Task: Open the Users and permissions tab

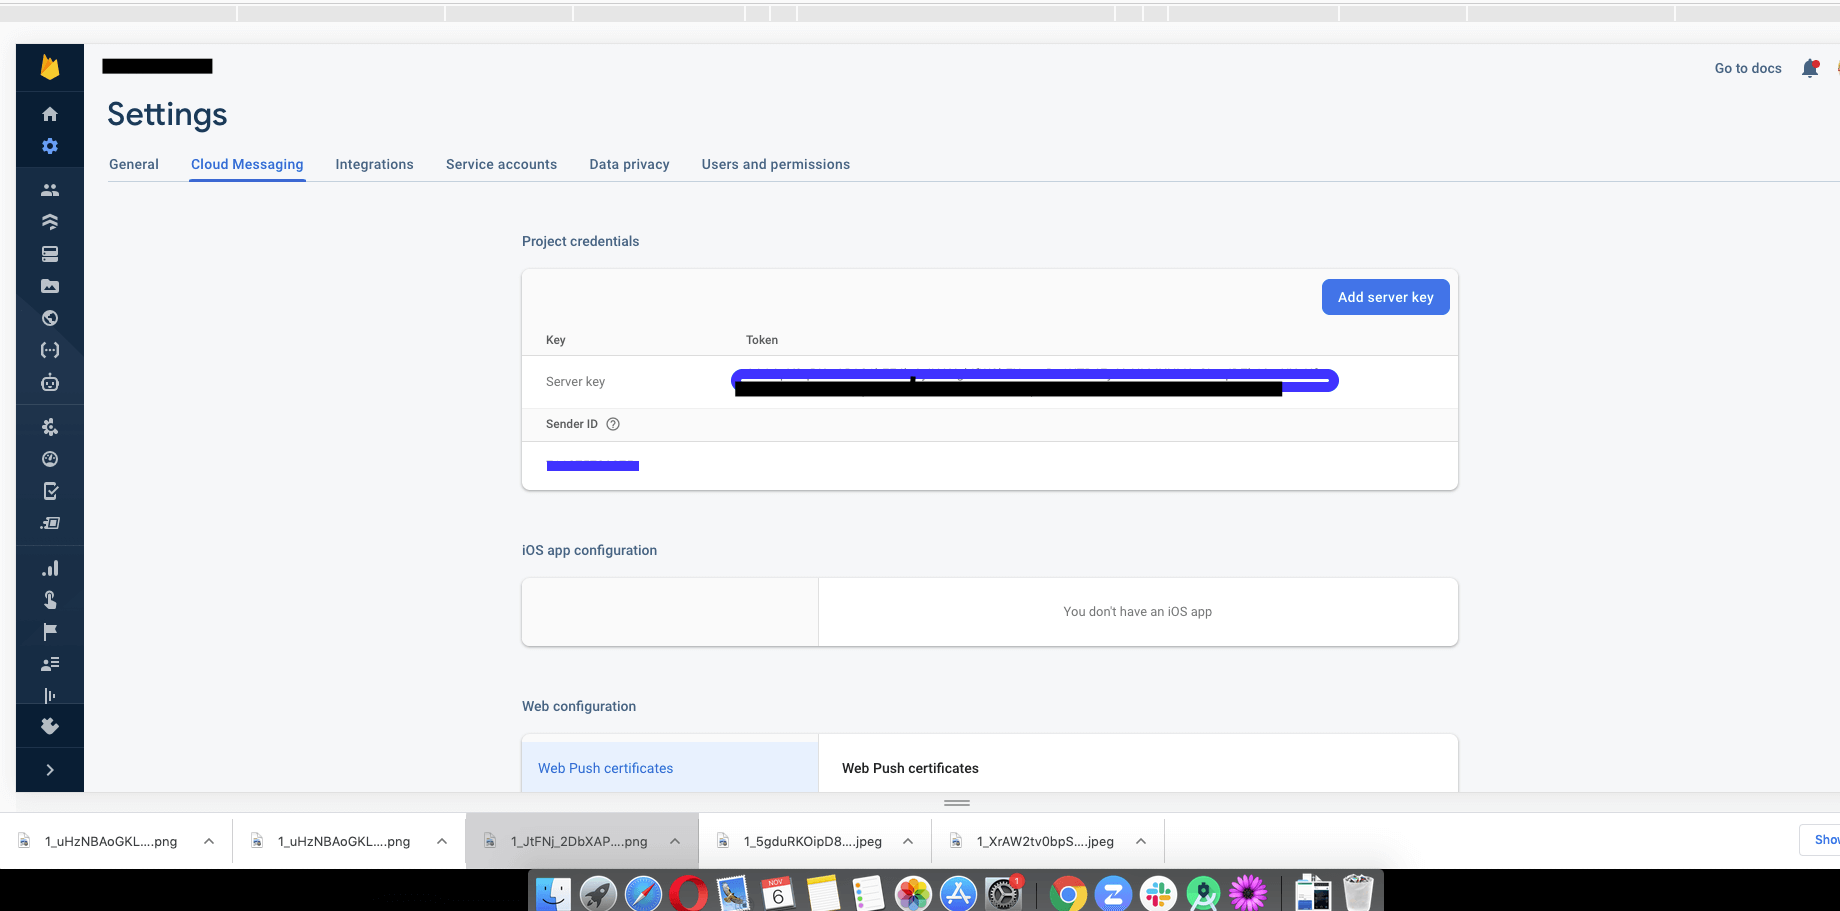Action: [776, 164]
